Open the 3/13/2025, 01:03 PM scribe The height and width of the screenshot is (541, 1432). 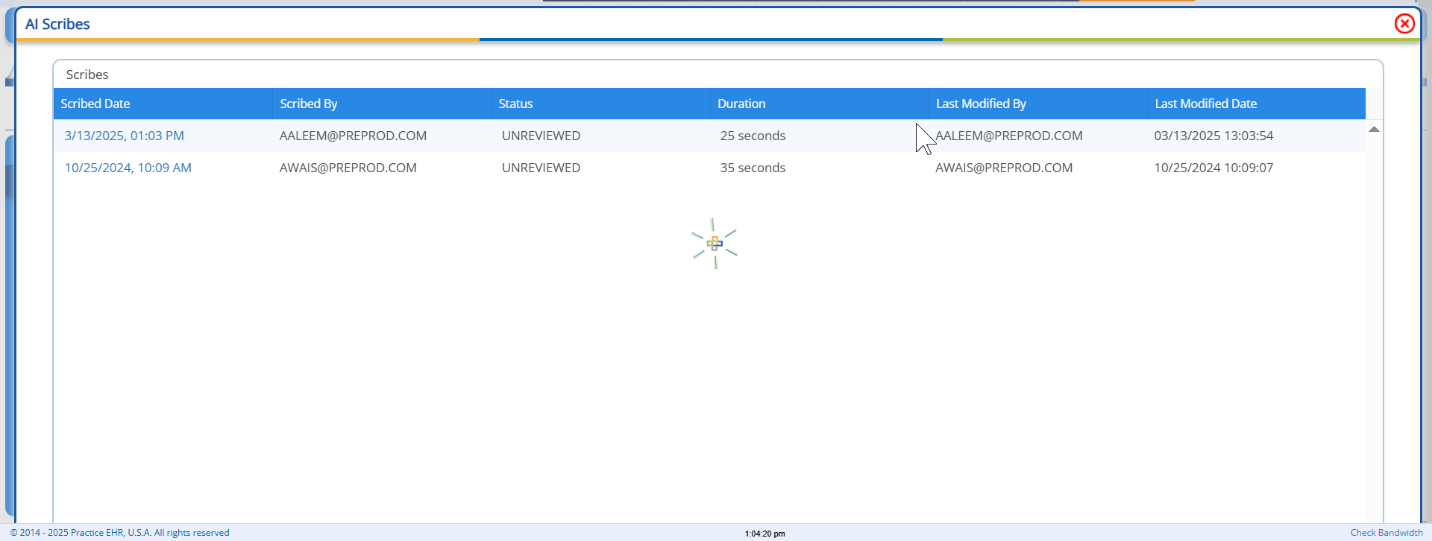(124, 136)
